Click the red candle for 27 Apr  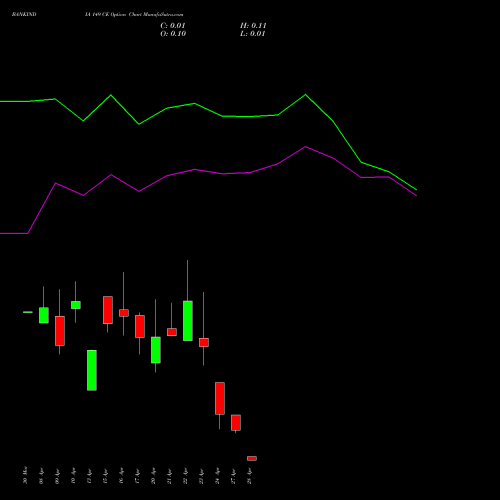click(x=236, y=423)
